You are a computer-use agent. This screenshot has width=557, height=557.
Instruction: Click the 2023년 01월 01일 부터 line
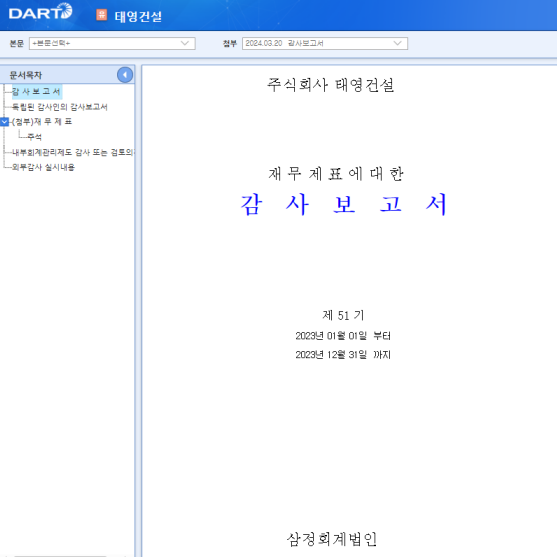(343, 336)
